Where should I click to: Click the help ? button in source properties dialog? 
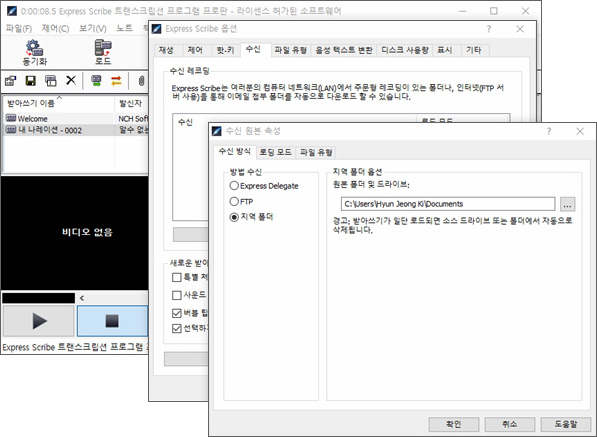(x=549, y=131)
